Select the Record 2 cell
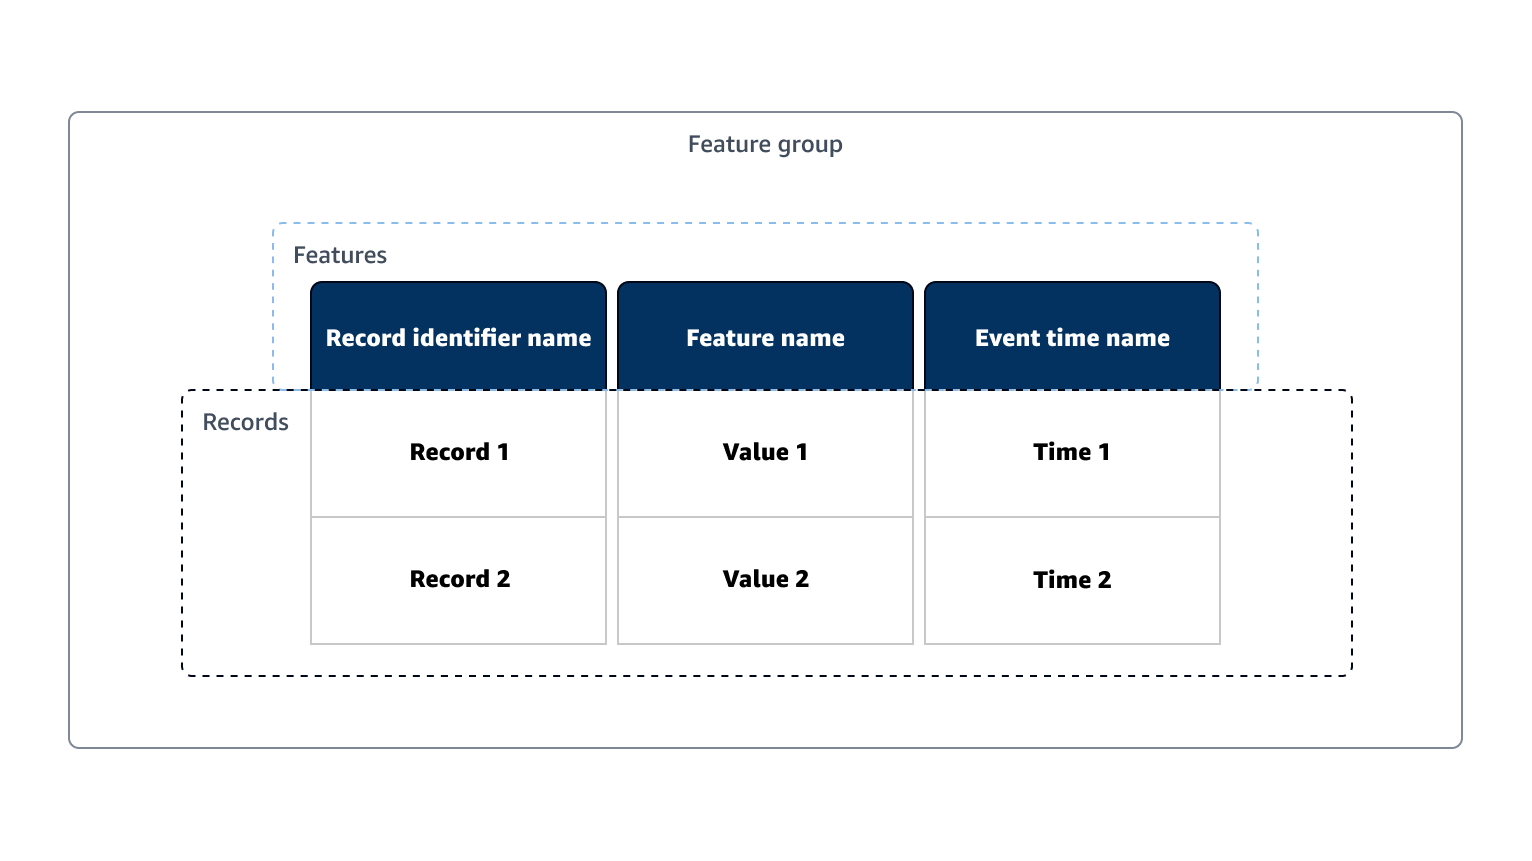1532x861 pixels. click(459, 580)
